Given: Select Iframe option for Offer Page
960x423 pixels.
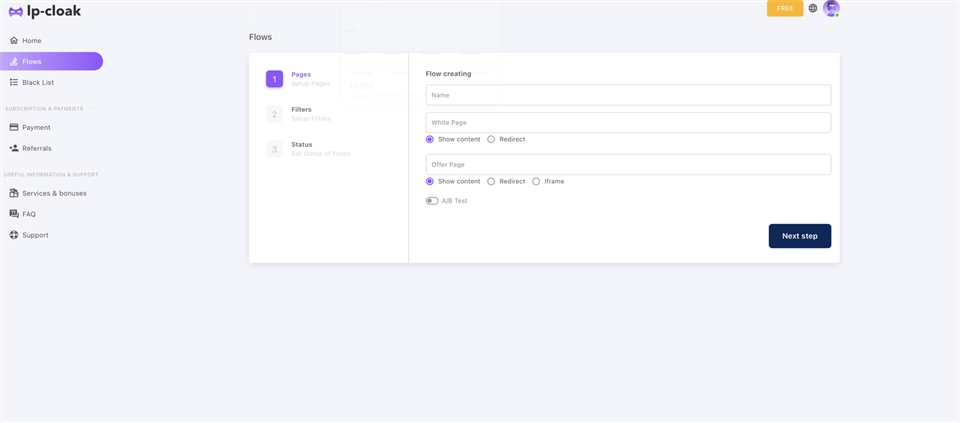Looking at the screenshot, I should pyautogui.click(x=536, y=181).
